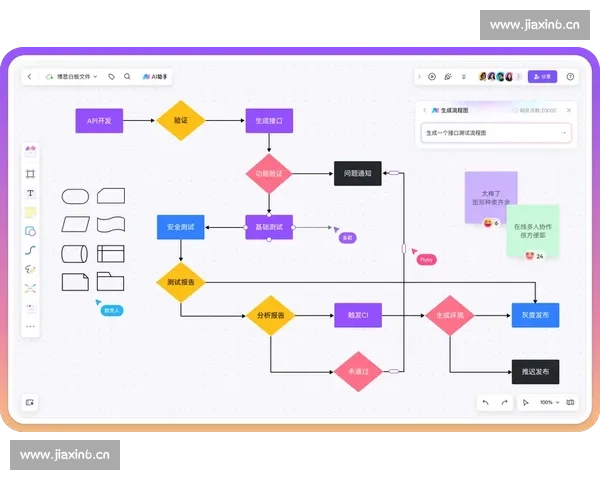Start presentation with the play icon
600x480 pixels.
(432, 76)
